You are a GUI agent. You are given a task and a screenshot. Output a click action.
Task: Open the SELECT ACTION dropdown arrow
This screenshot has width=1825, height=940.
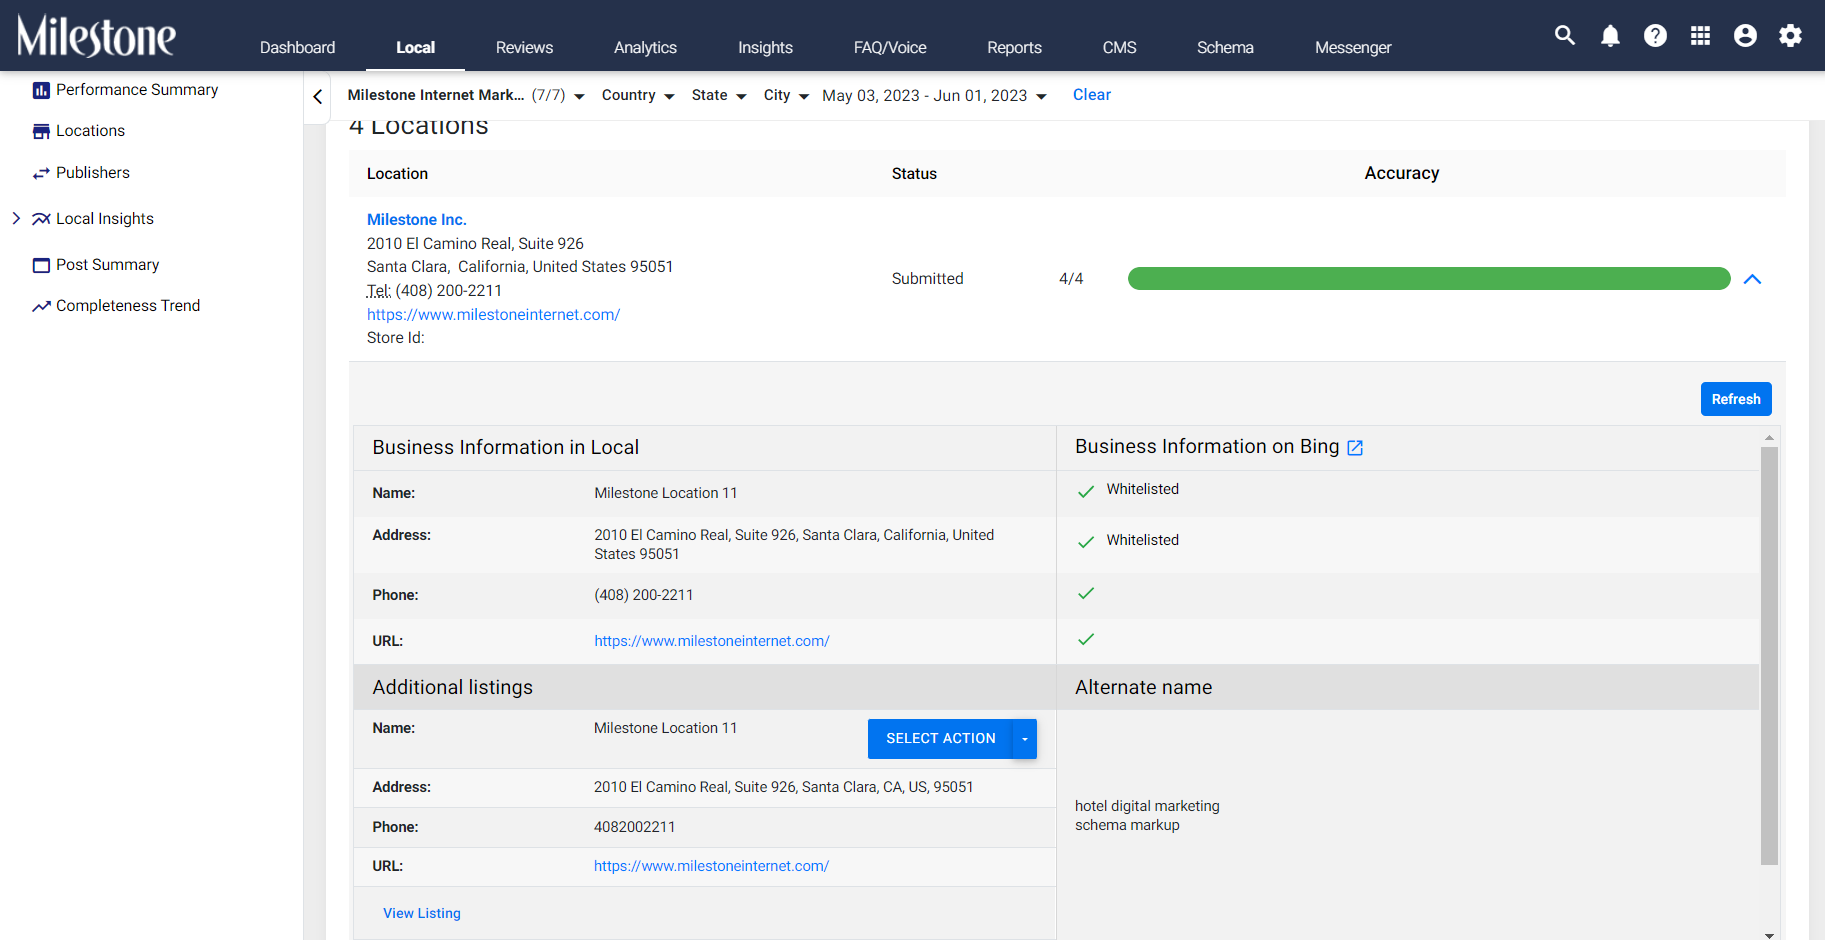1025,739
